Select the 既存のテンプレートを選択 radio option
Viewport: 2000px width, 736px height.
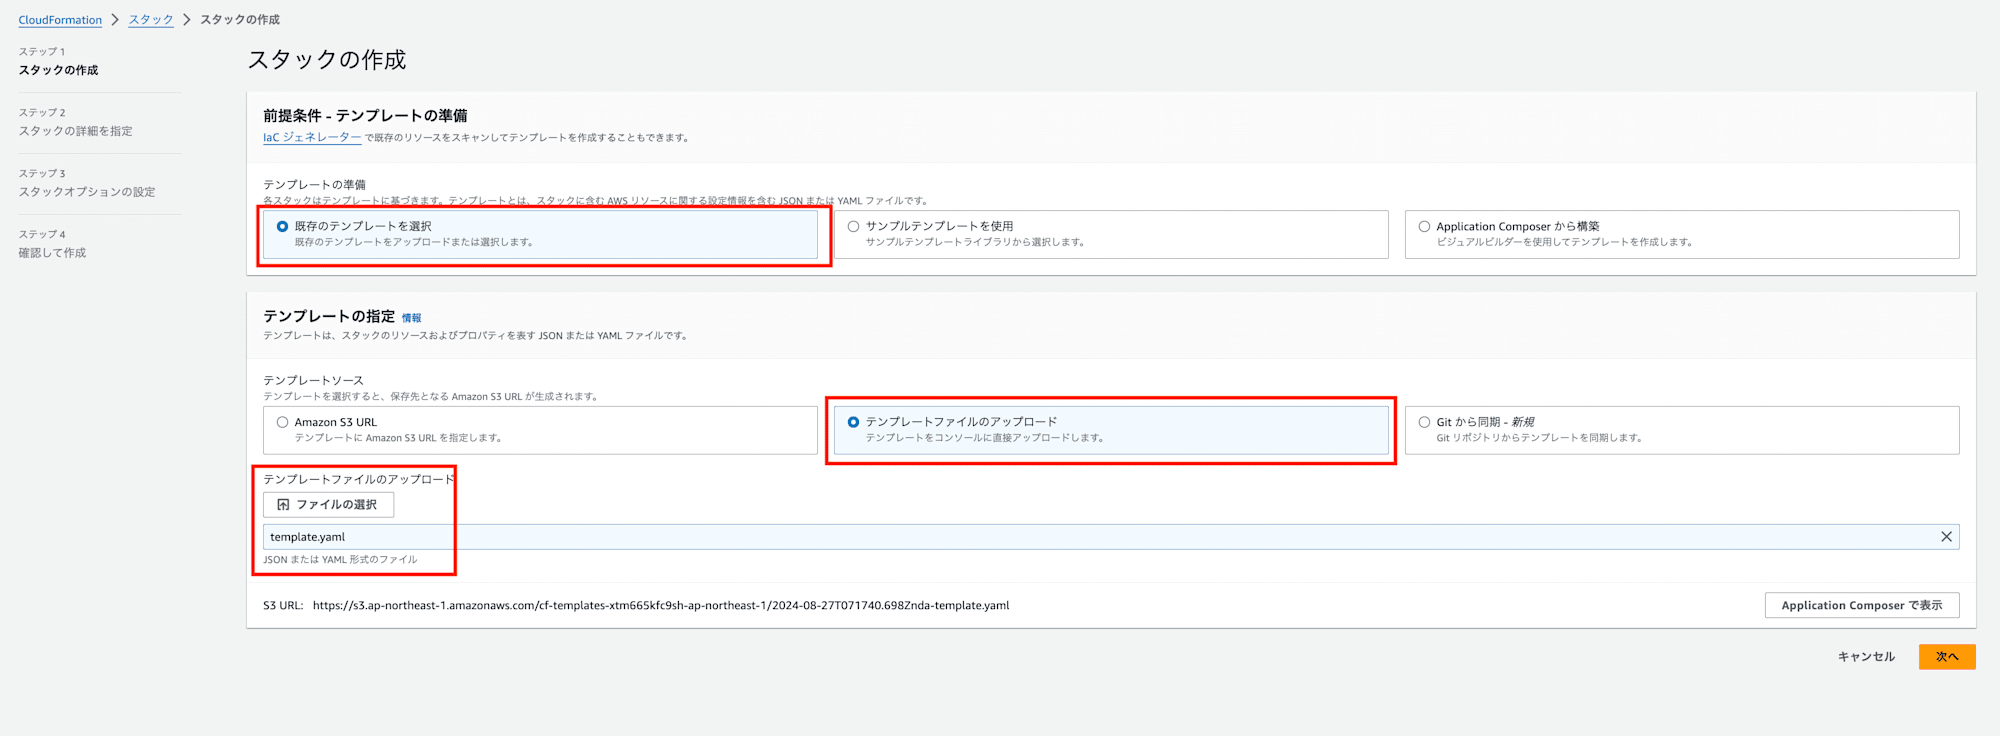(282, 227)
